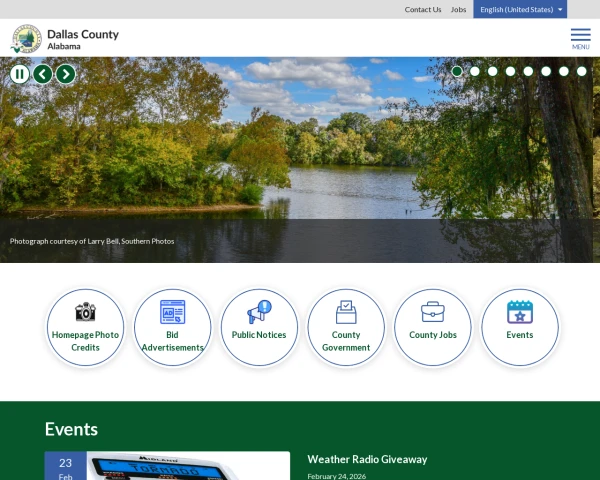Viewport: 600px width, 480px height.
Task: Click the County Government ballot box icon
Action: [346, 312]
